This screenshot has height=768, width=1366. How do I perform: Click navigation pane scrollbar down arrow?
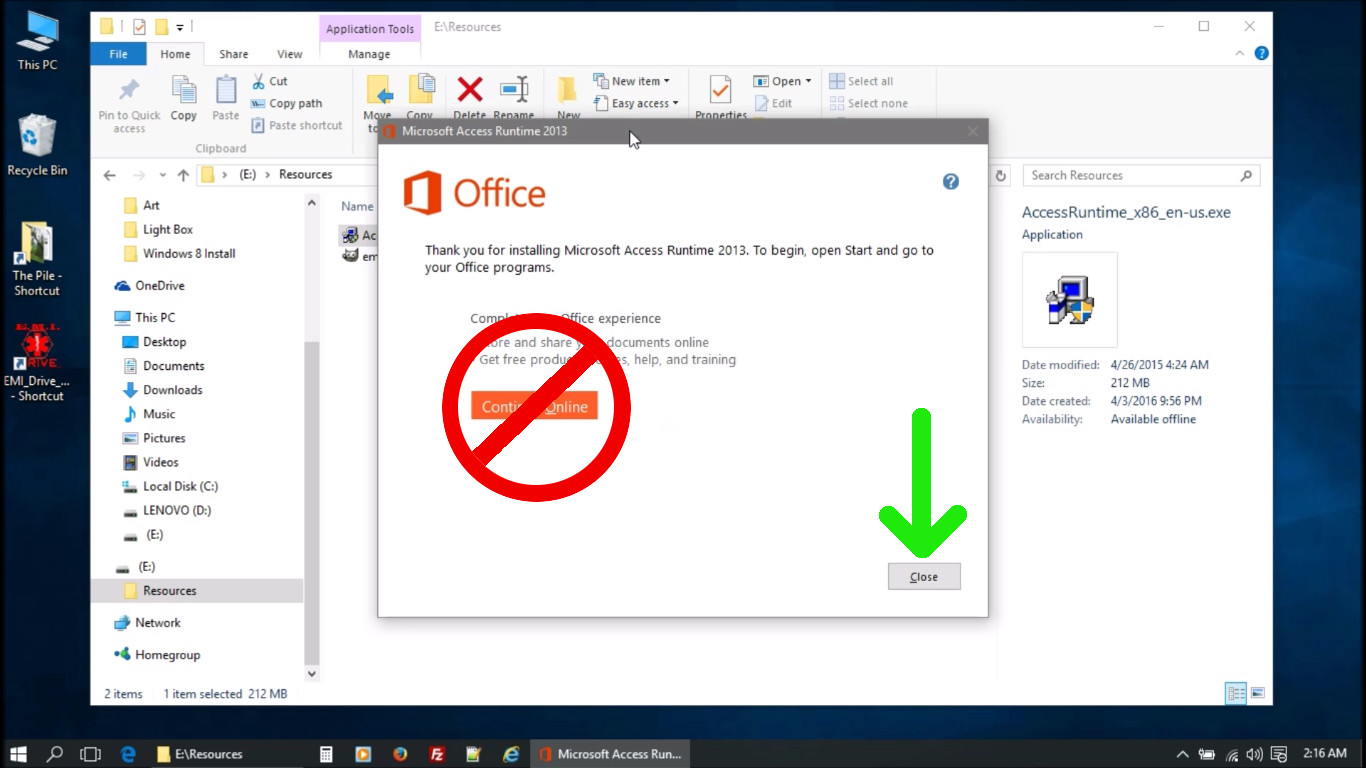tap(311, 674)
